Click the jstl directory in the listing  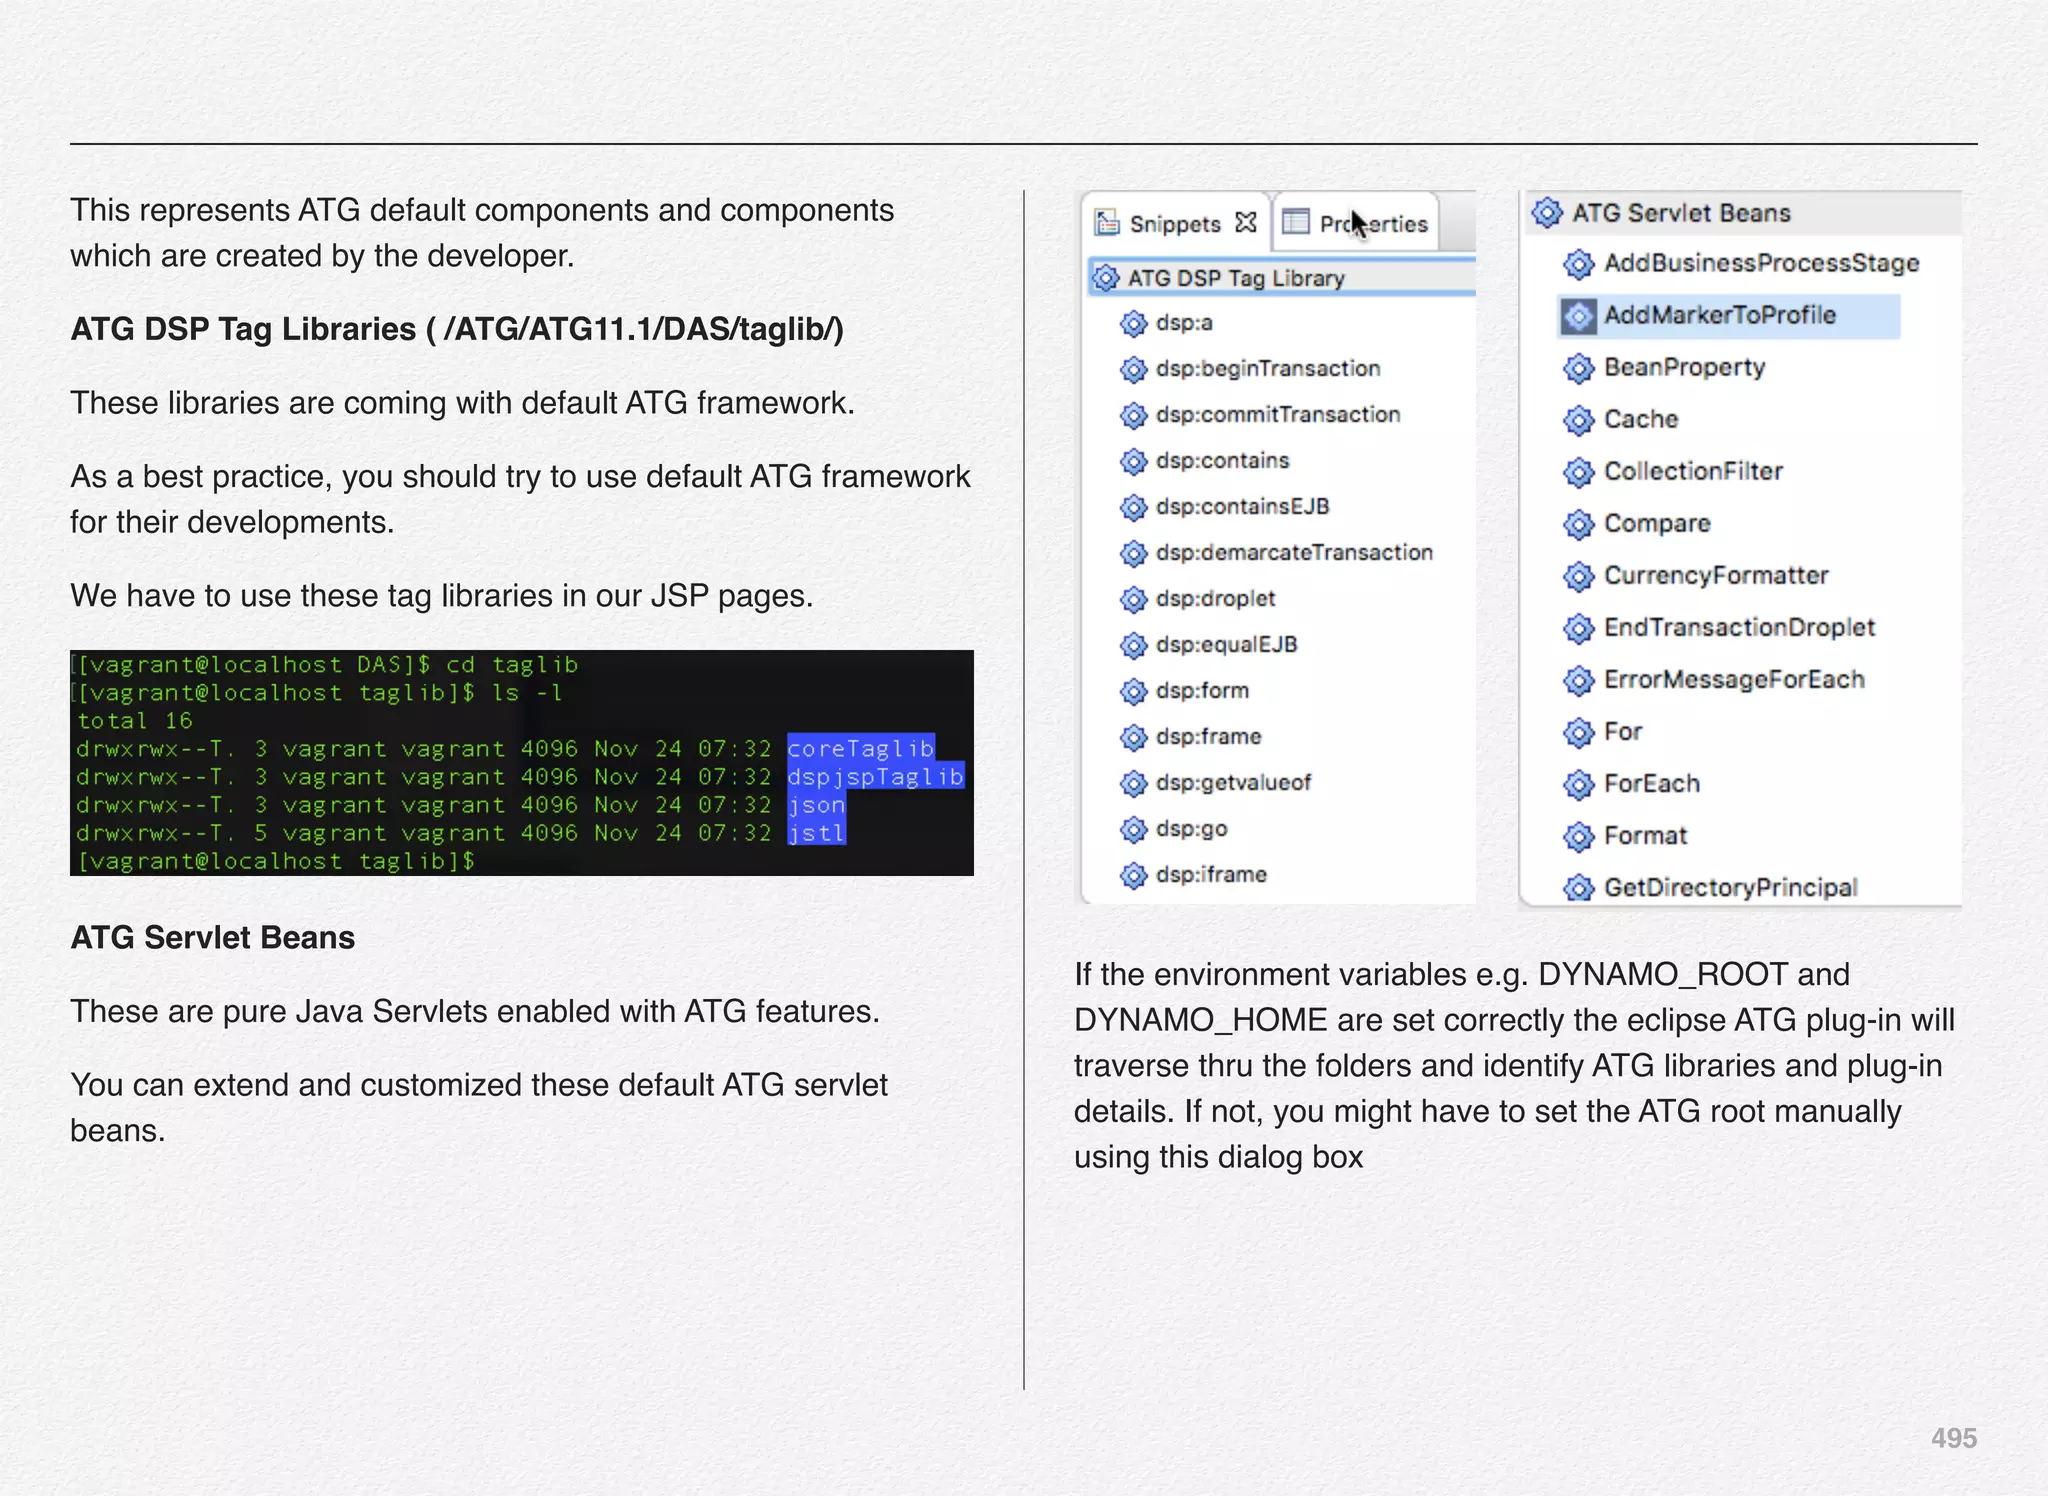pyautogui.click(x=816, y=832)
